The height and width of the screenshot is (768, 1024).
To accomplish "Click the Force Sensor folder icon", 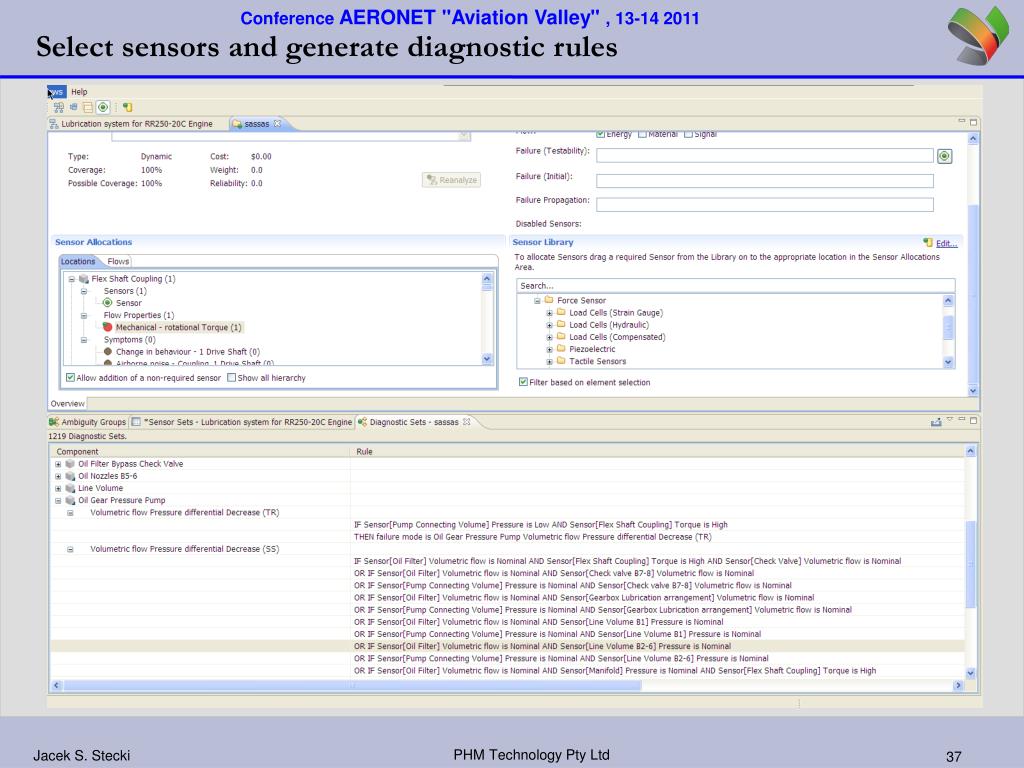I will click(x=549, y=300).
